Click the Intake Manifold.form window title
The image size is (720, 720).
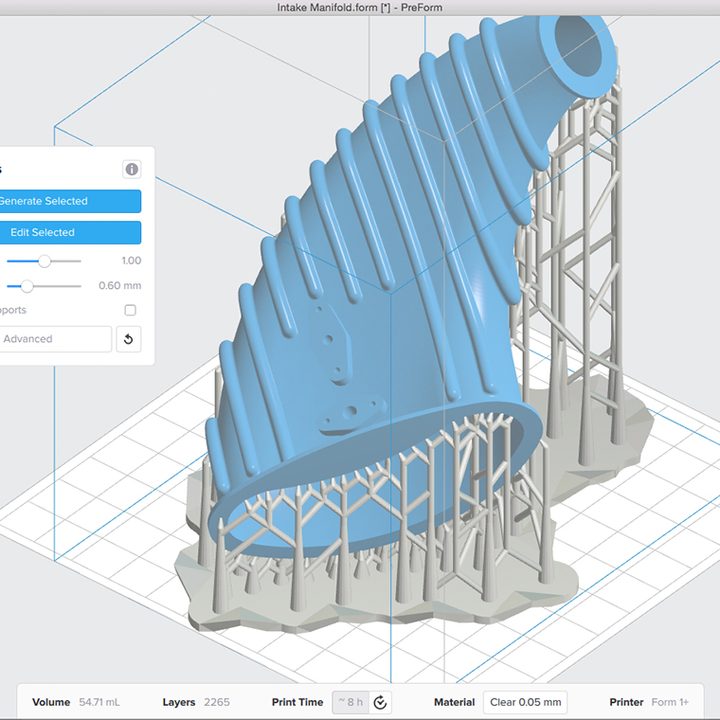360,7
